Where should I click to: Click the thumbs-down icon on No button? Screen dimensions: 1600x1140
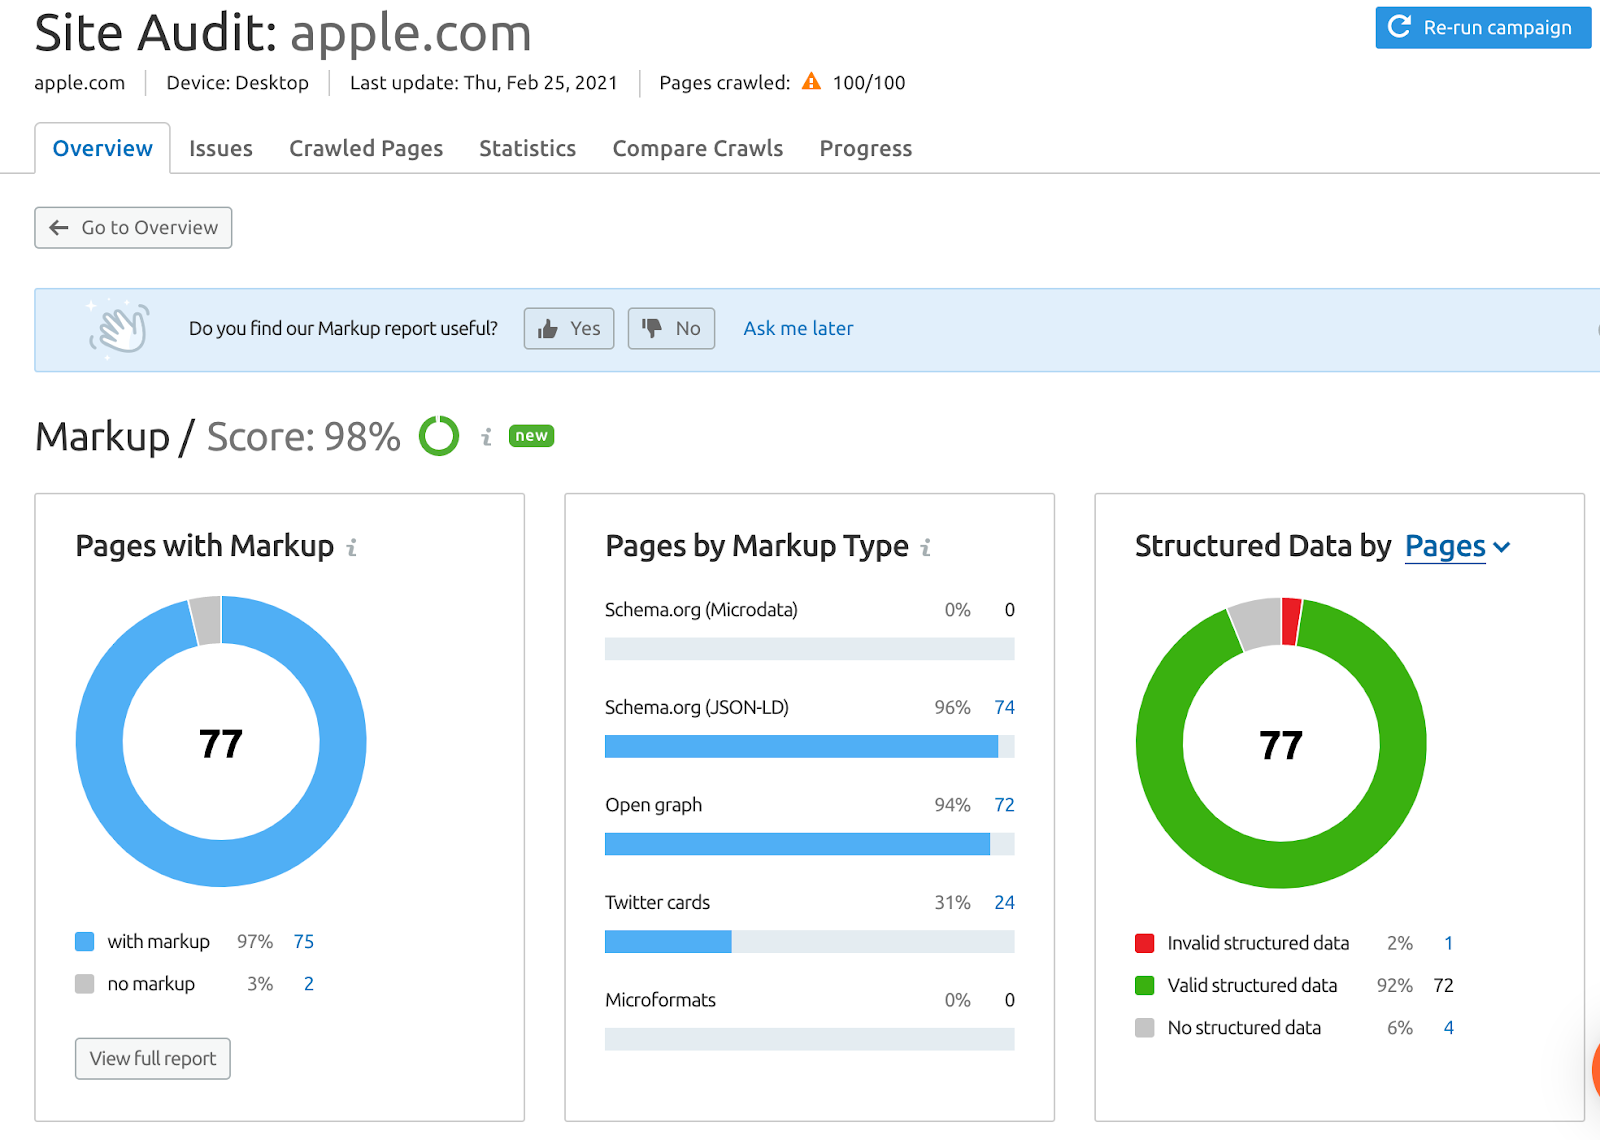[x=652, y=328]
